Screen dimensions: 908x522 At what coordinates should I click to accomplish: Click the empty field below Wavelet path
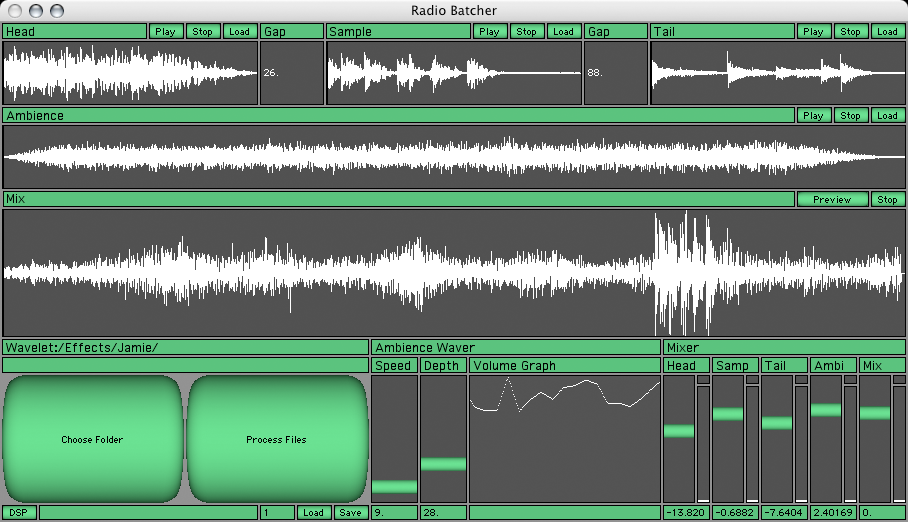(185, 365)
